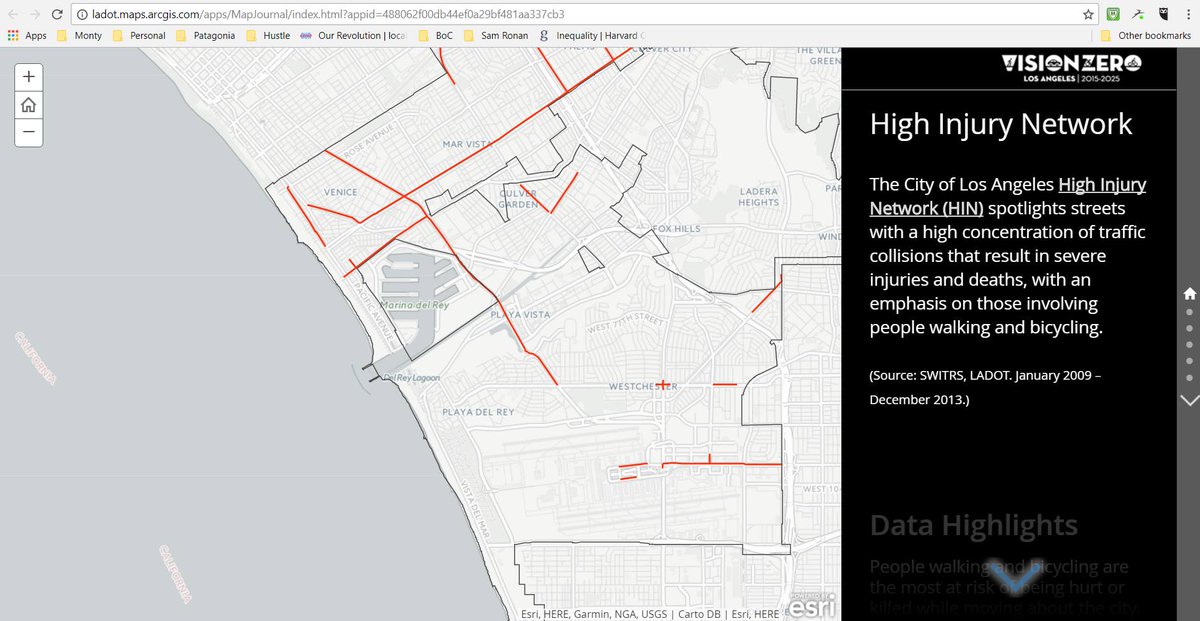
Task: Click the address bar URL field
Action: point(580,15)
